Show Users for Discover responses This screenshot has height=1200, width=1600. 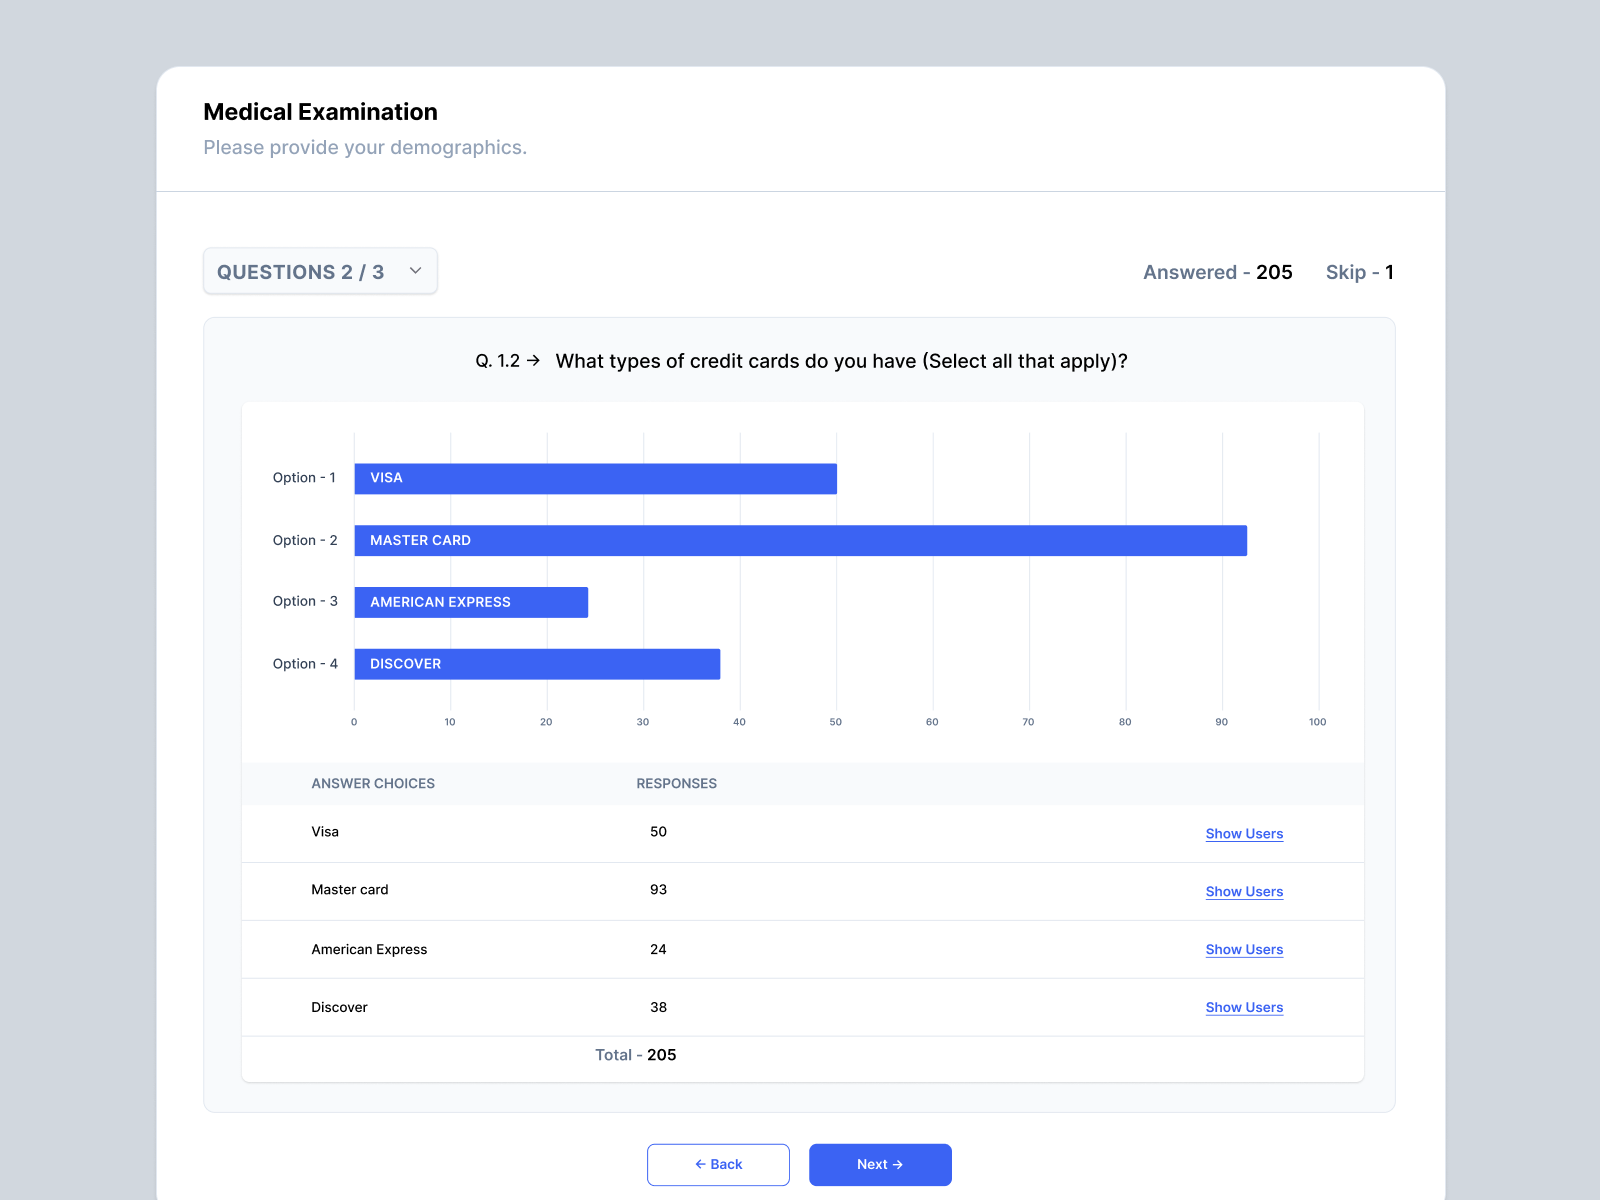(1244, 1007)
